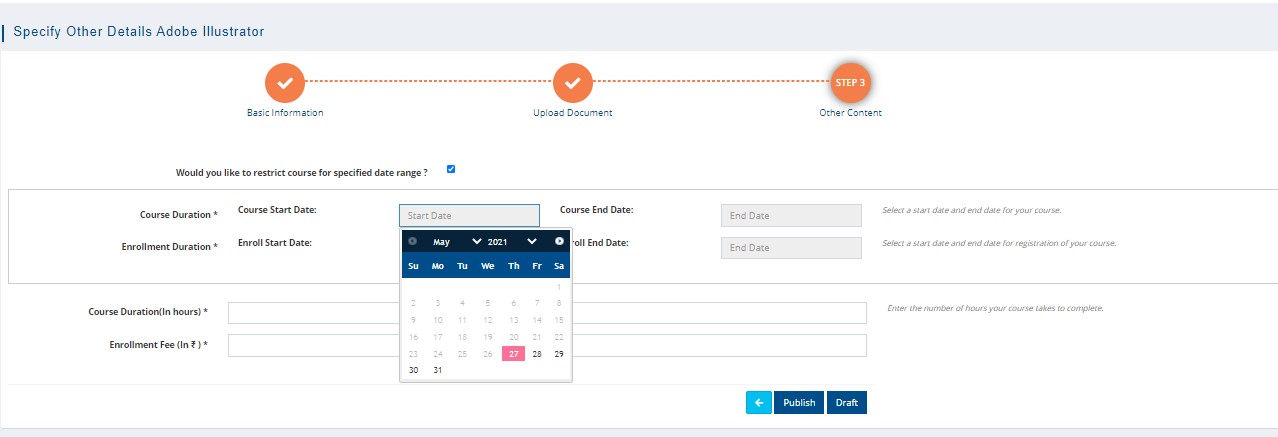This screenshot has width=1278, height=437.
Task: Click disabled date 26 in calendar
Action: tap(488, 353)
